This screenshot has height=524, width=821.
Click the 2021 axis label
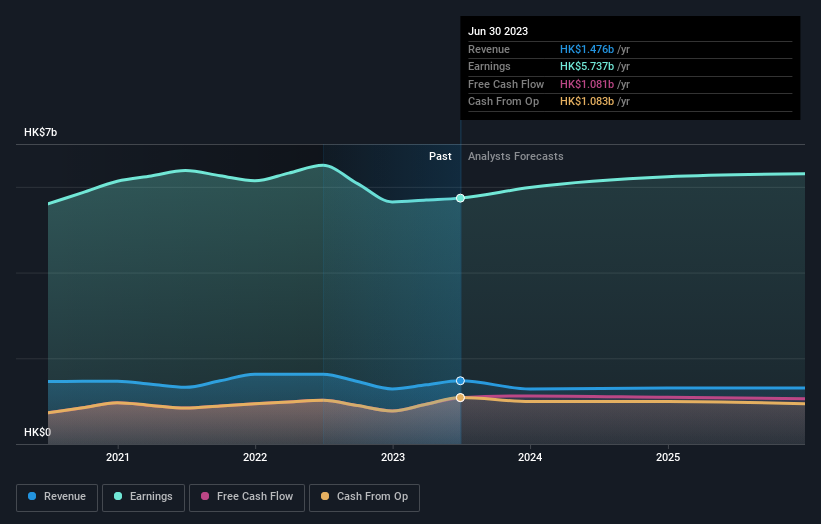[118, 458]
